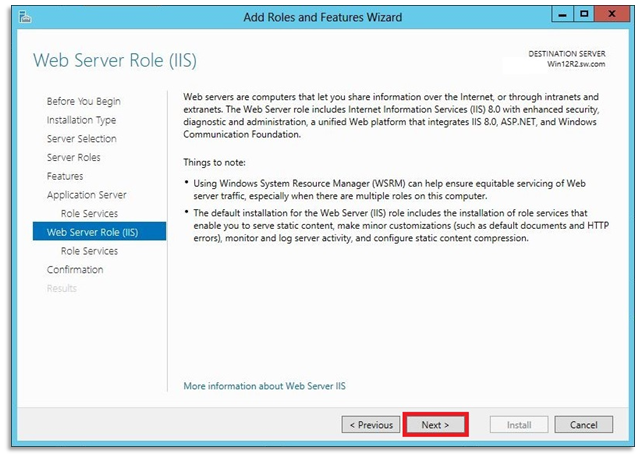Screen dimensions: 640x458
Task: Go to the Confirmation step
Action: (75, 270)
